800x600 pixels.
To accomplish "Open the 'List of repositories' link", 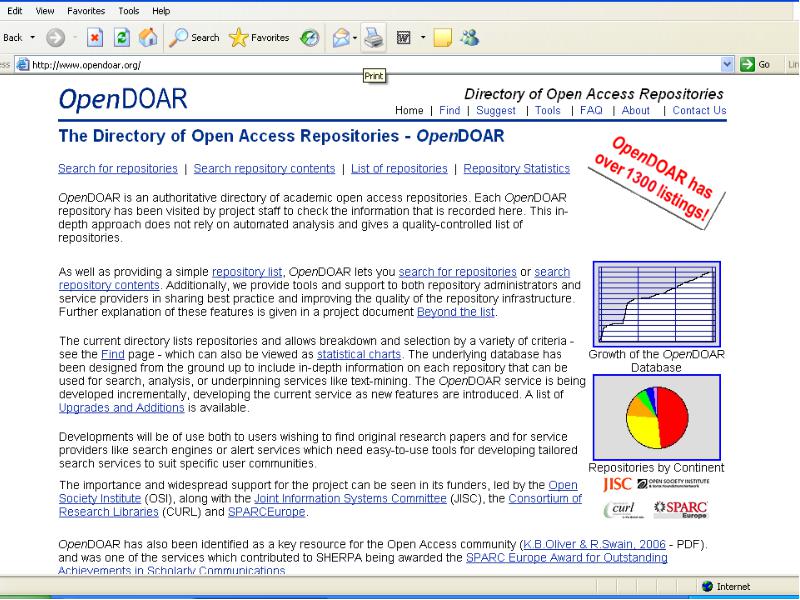I will pos(399,168).
